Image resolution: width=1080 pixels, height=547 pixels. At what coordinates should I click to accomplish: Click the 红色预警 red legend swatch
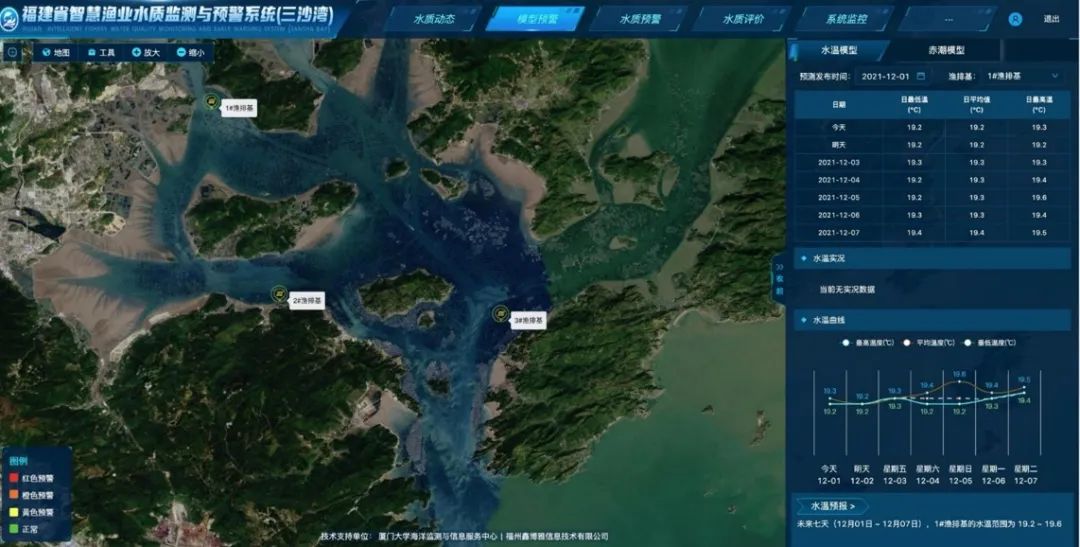pyautogui.click(x=12, y=478)
